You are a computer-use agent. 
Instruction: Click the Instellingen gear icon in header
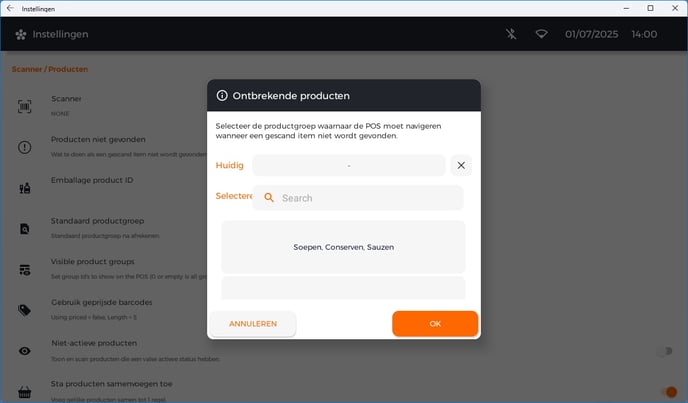tap(21, 34)
